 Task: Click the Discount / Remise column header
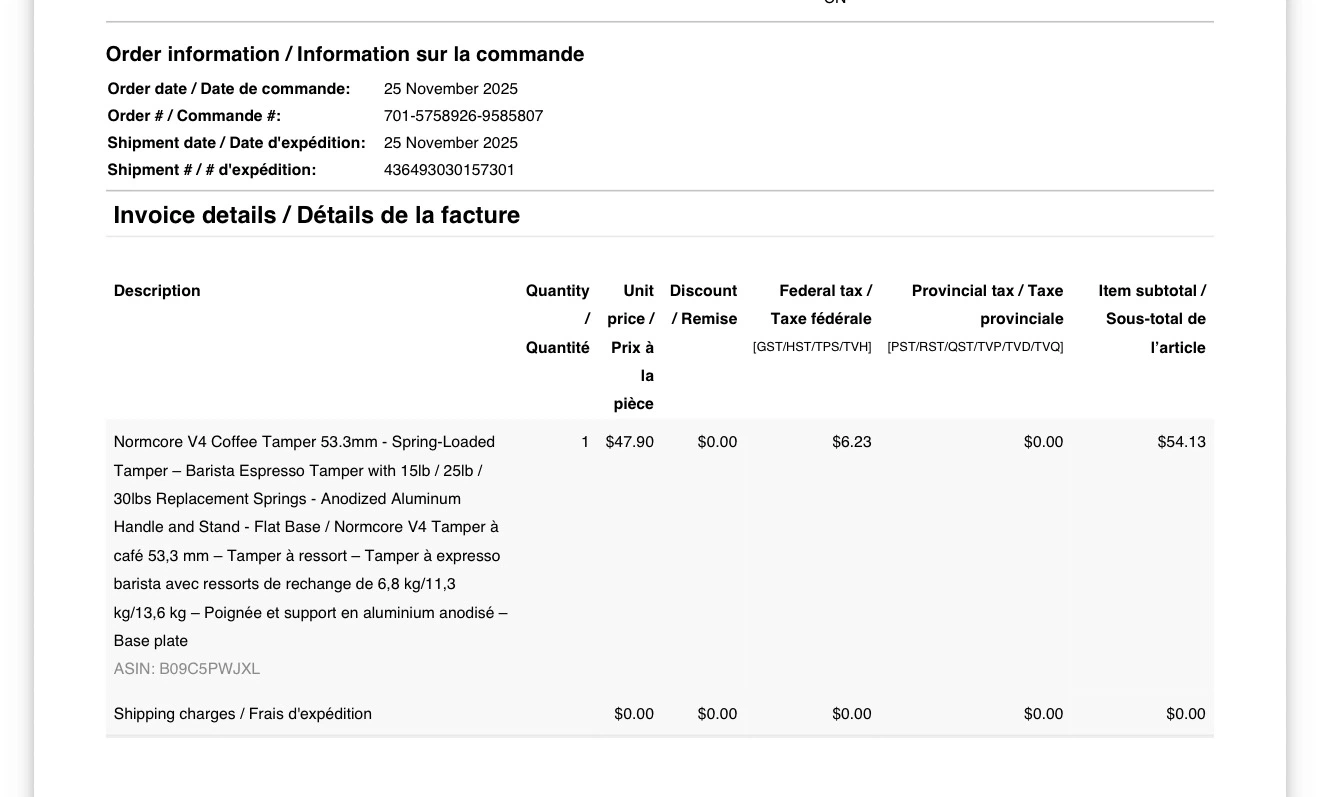(x=704, y=305)
